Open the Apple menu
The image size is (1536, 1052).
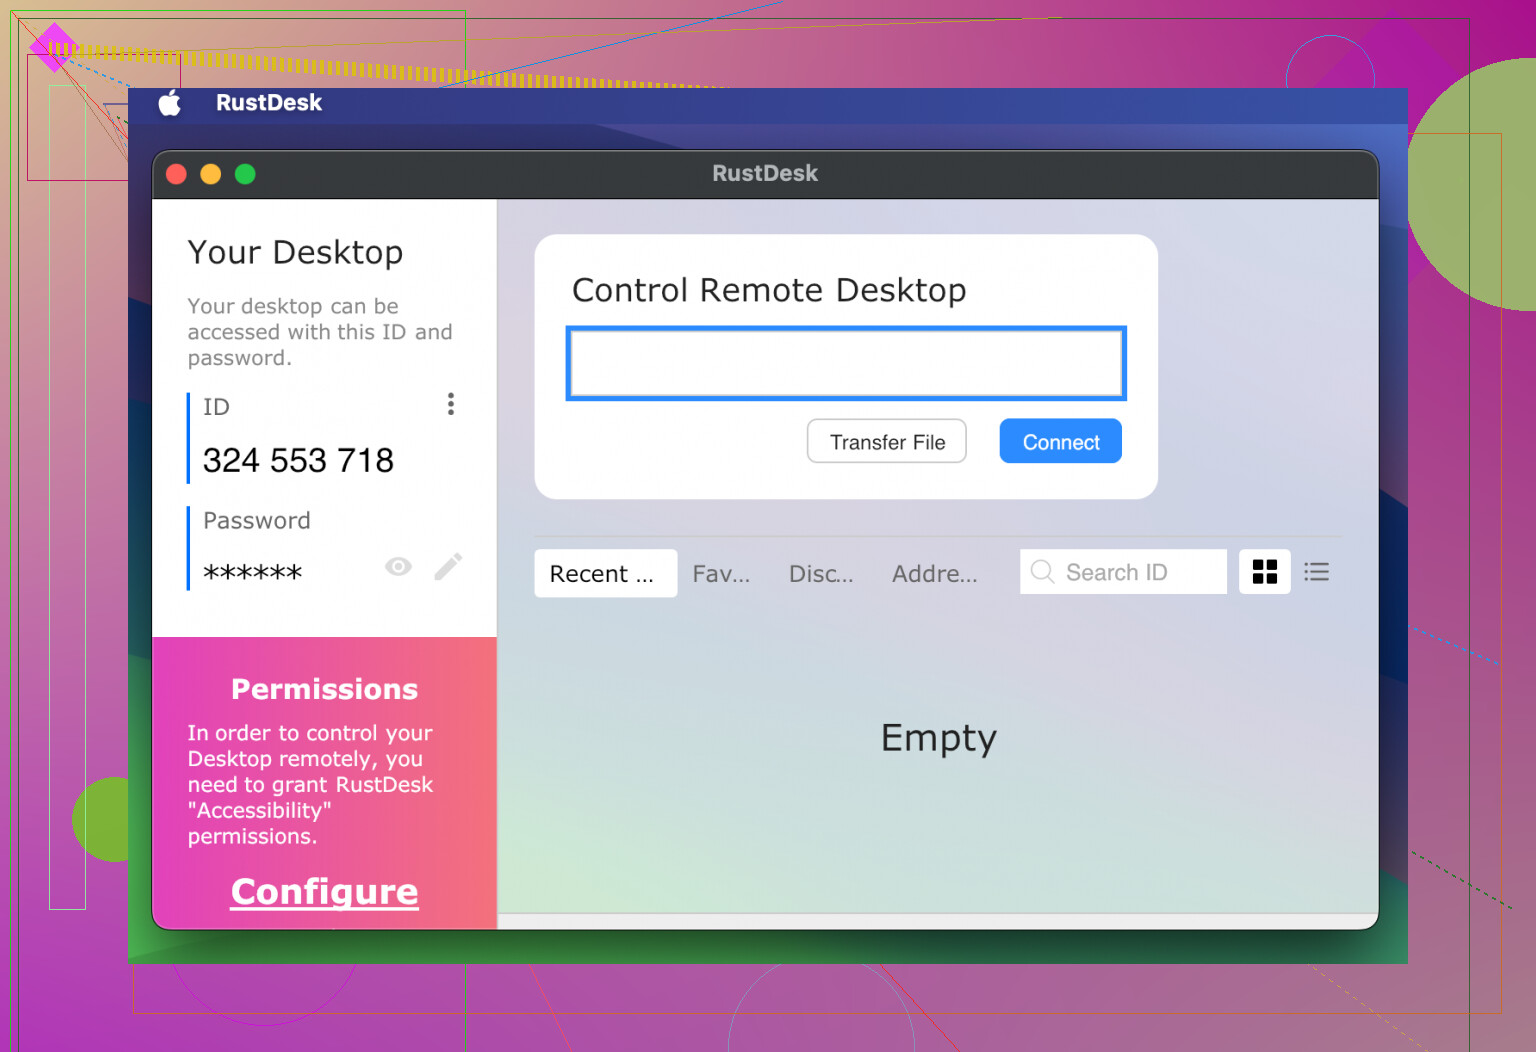(x=170, y=103)
